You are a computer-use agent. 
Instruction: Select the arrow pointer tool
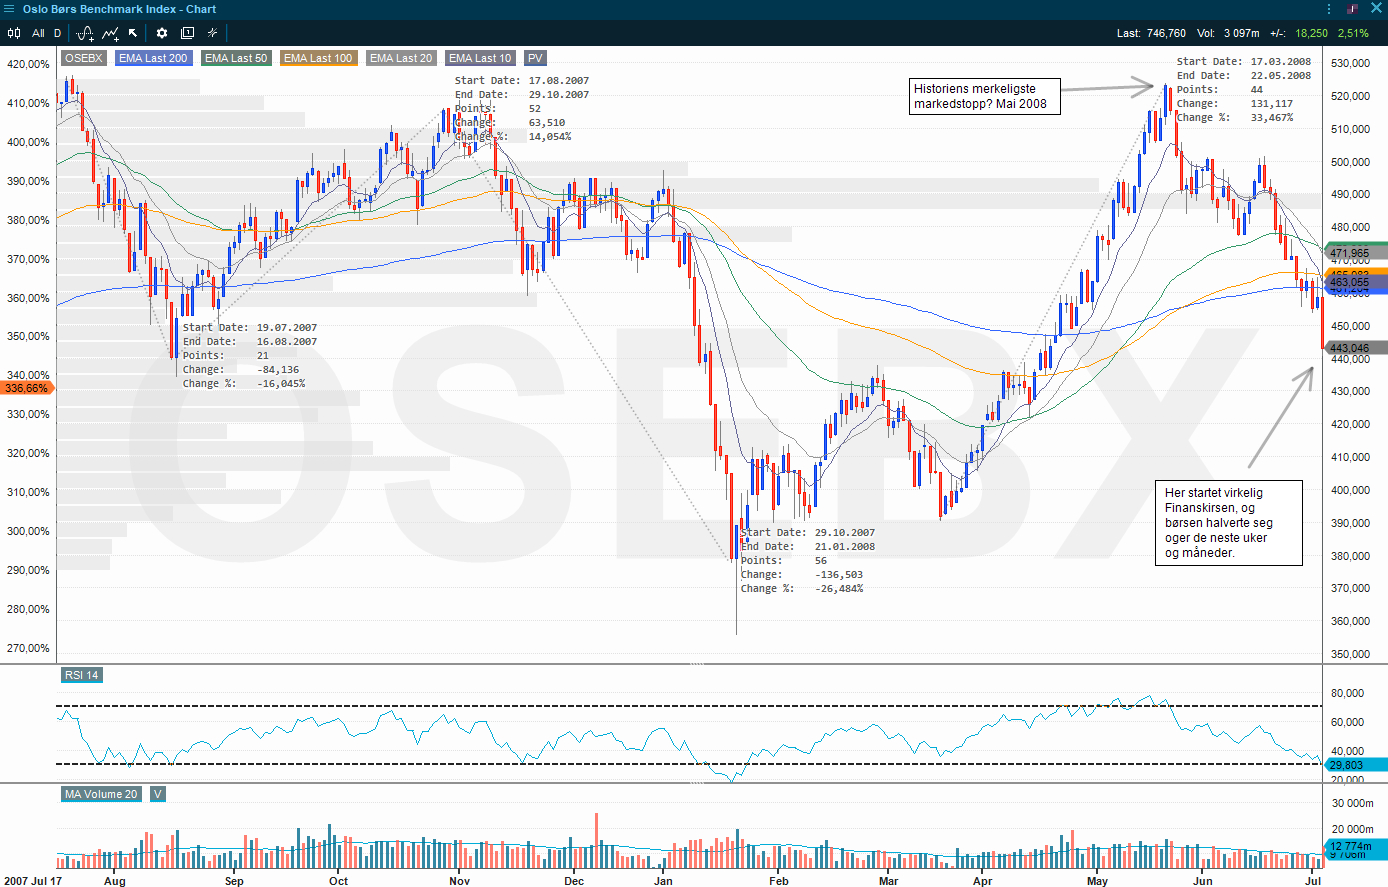click(133, 33)
